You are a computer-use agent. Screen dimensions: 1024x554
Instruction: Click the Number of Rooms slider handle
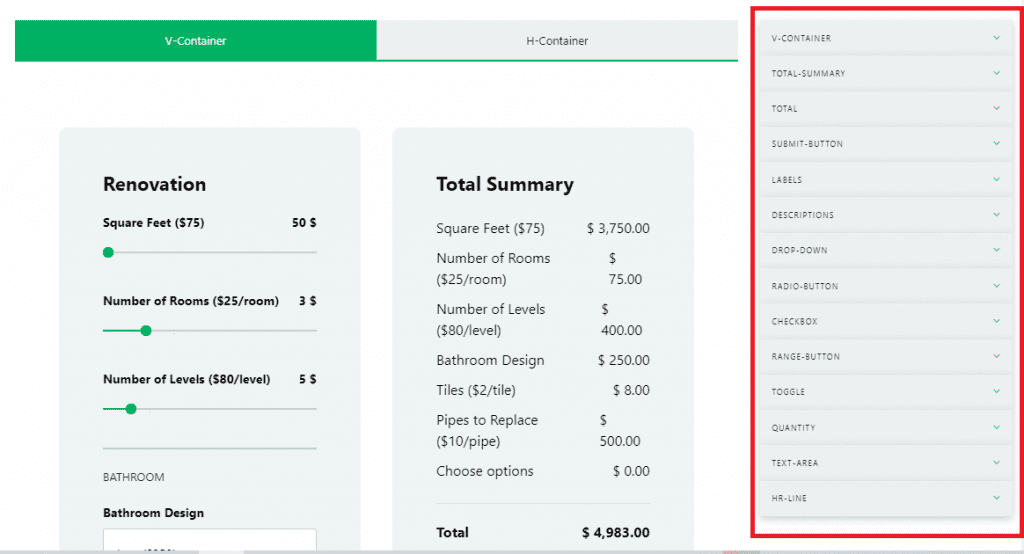[x=146, y=330]
